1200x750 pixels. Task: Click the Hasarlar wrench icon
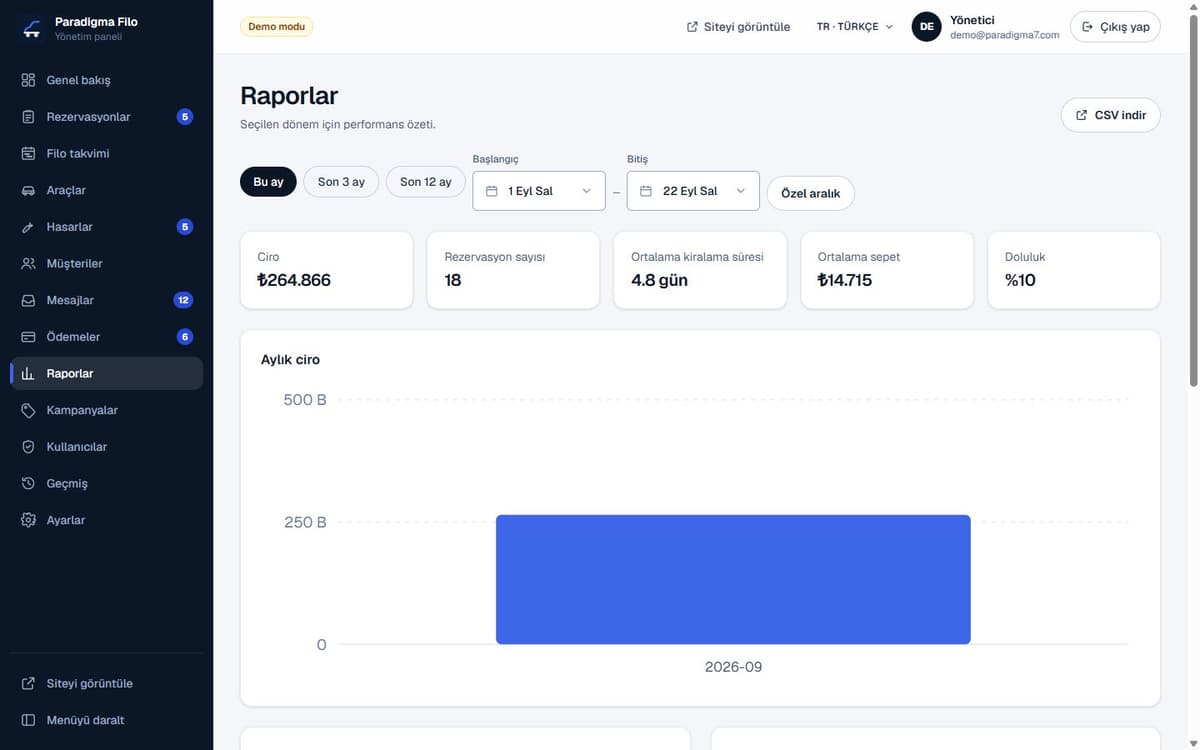click(28, 227)
